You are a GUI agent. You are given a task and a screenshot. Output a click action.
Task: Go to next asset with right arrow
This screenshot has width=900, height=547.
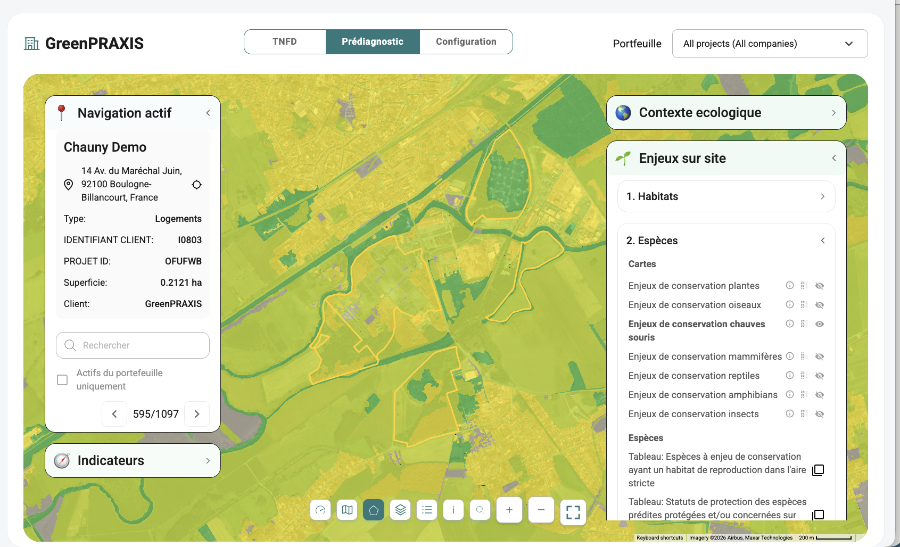(x=197, y=414)
